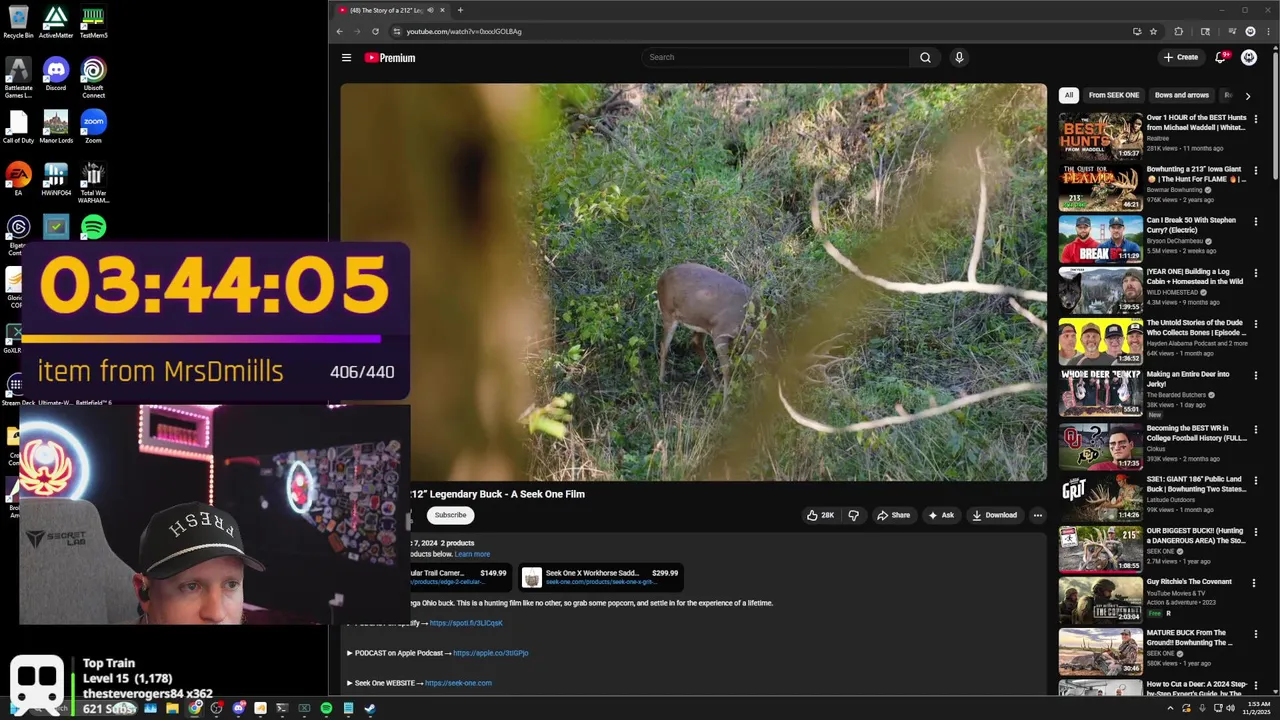Click the Create button
Viewport: 1280px width, 720px height.
tap(1181, 58)
